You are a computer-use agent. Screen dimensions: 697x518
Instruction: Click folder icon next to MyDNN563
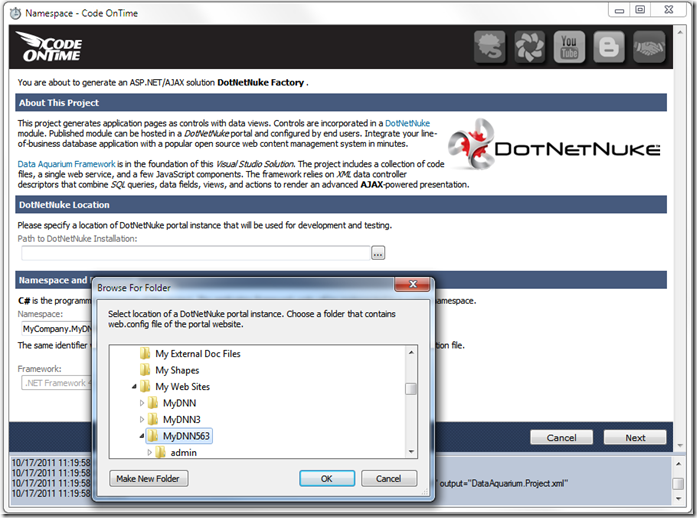click(x=152, y=436)
